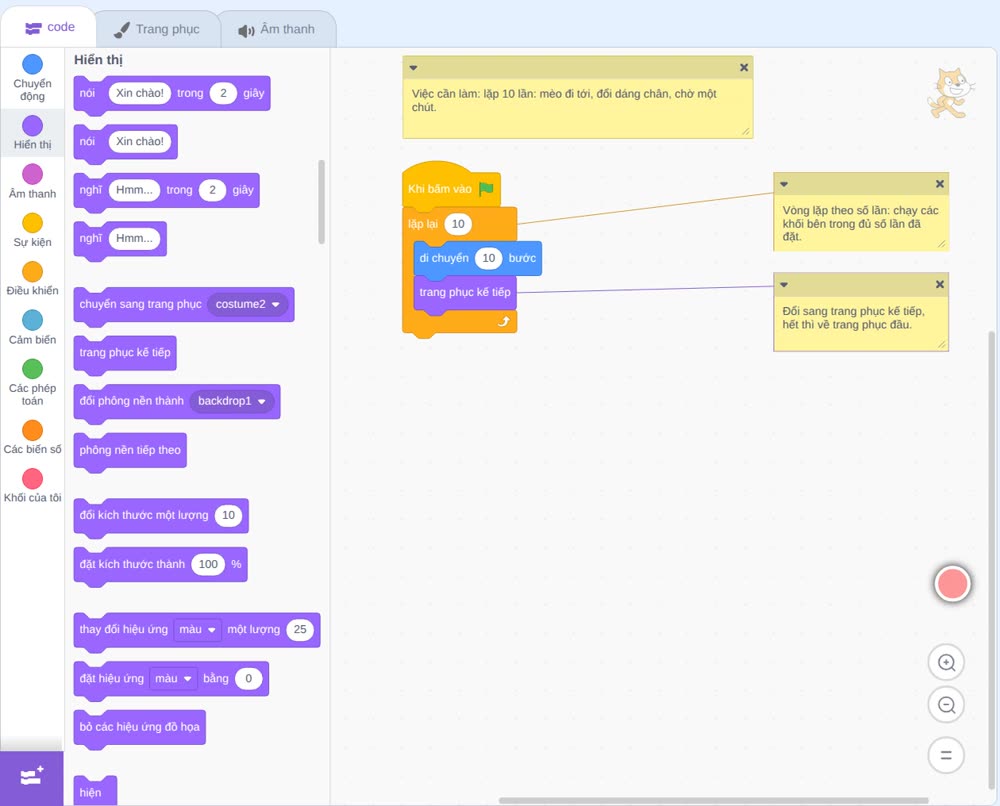Collapse the costume comment note
Image resolution: width=1000 pixels, height=806 pixels.
(x=784, y=284)
